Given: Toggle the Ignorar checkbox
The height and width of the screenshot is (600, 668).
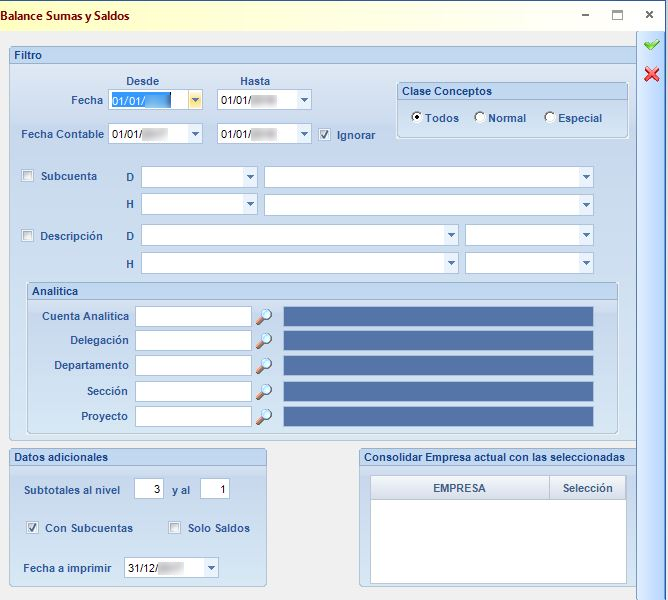Looking at the screenshot, I should [x=325, y=135].
